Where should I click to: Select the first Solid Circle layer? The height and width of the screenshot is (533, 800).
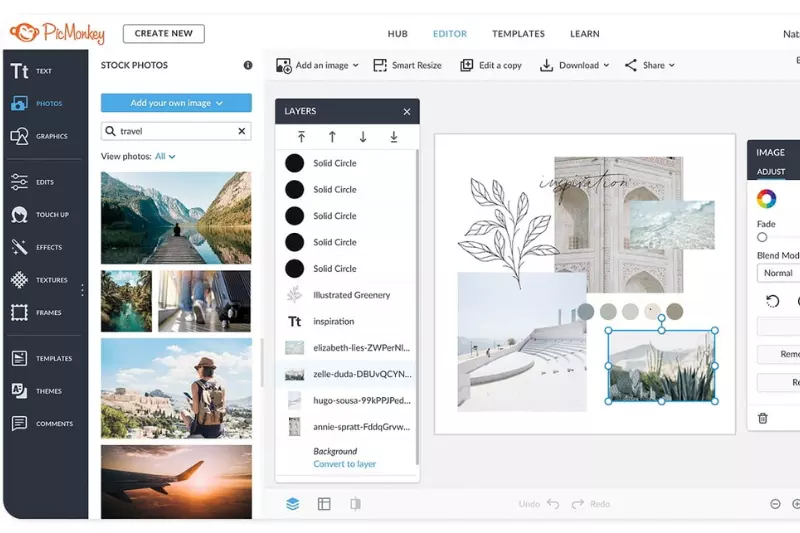[346, 163]
